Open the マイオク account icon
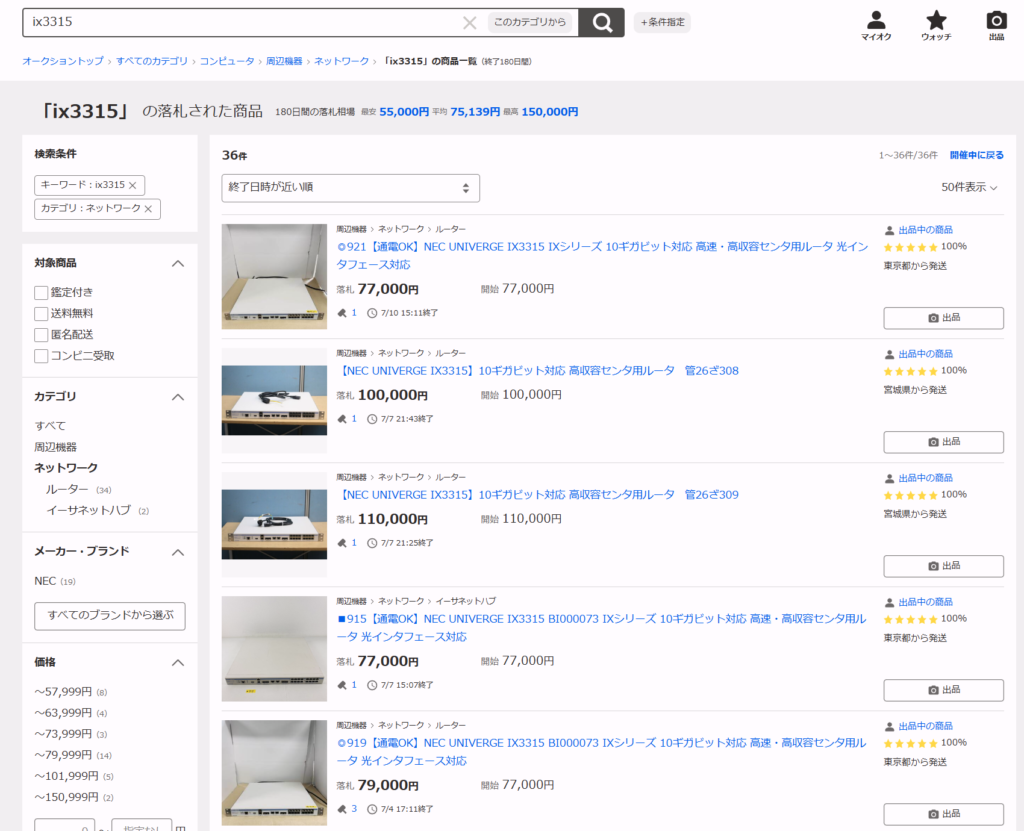Screen dimensions: 1024x831 point(876,26)
